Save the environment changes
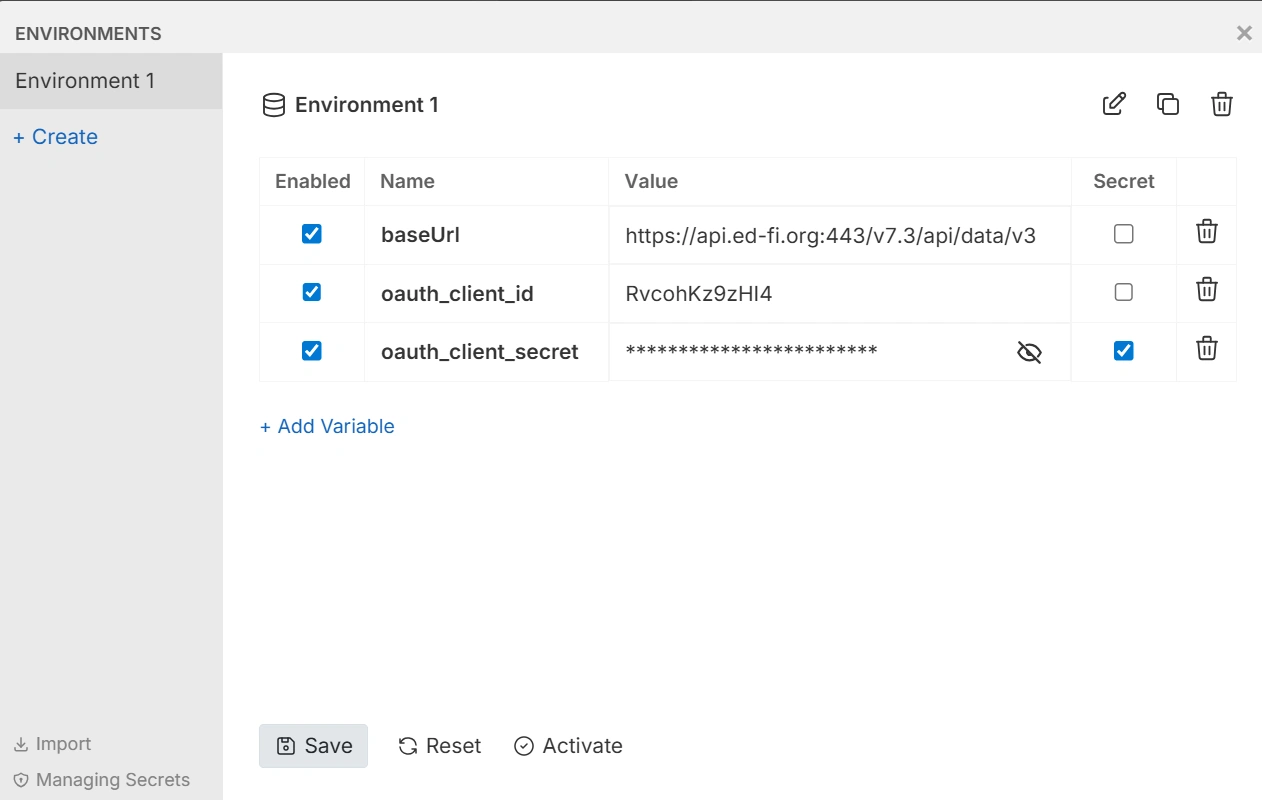 click(x=313, y=745)
